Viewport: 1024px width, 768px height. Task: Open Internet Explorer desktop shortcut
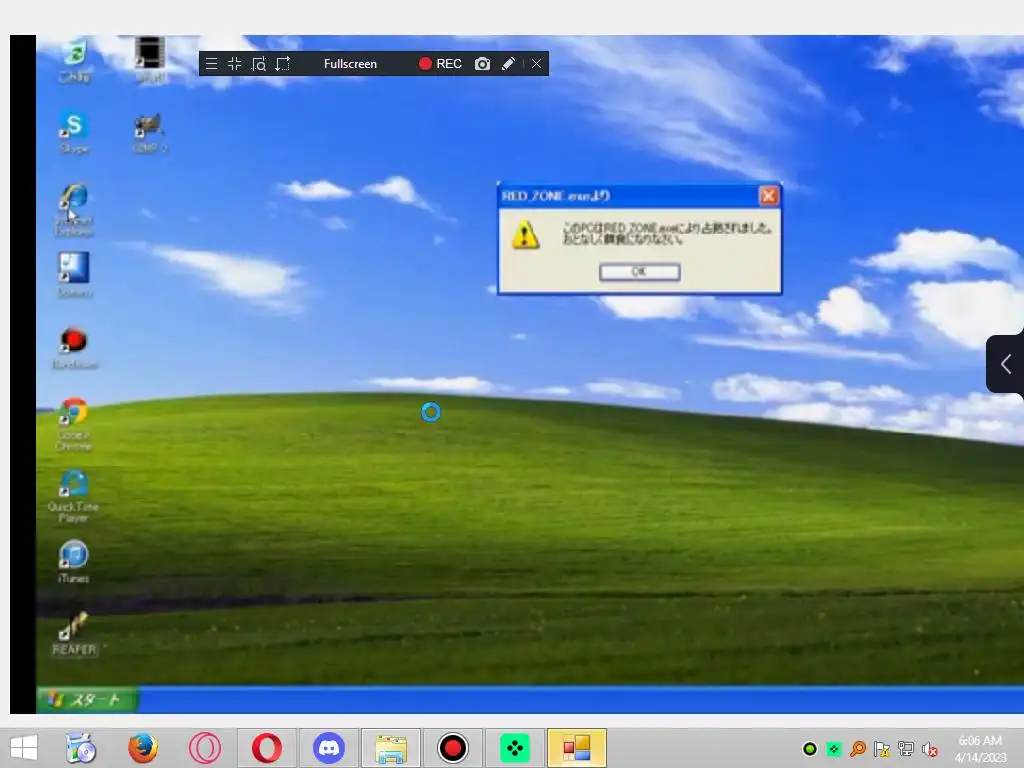pos(74,210)
